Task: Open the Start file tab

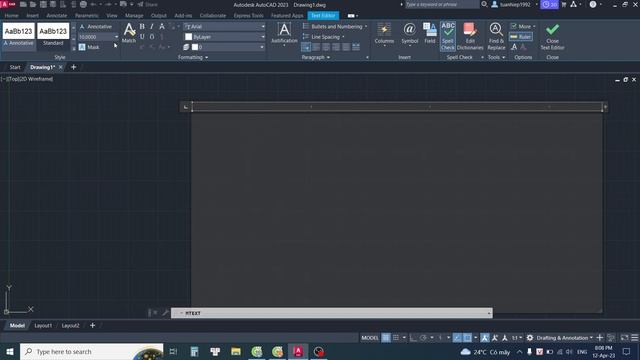Action: coord(15,67)
